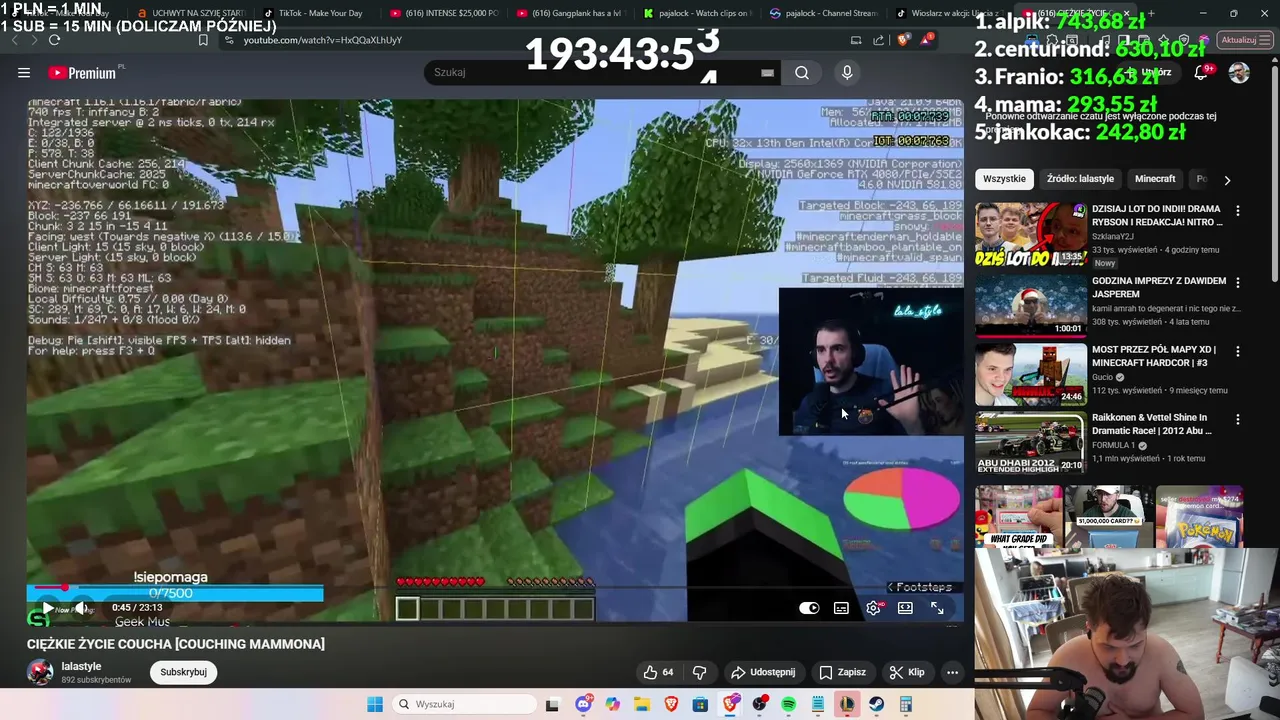Open options for MOST PRZEZ PÓŁ MAPY video

(1238, 351)
